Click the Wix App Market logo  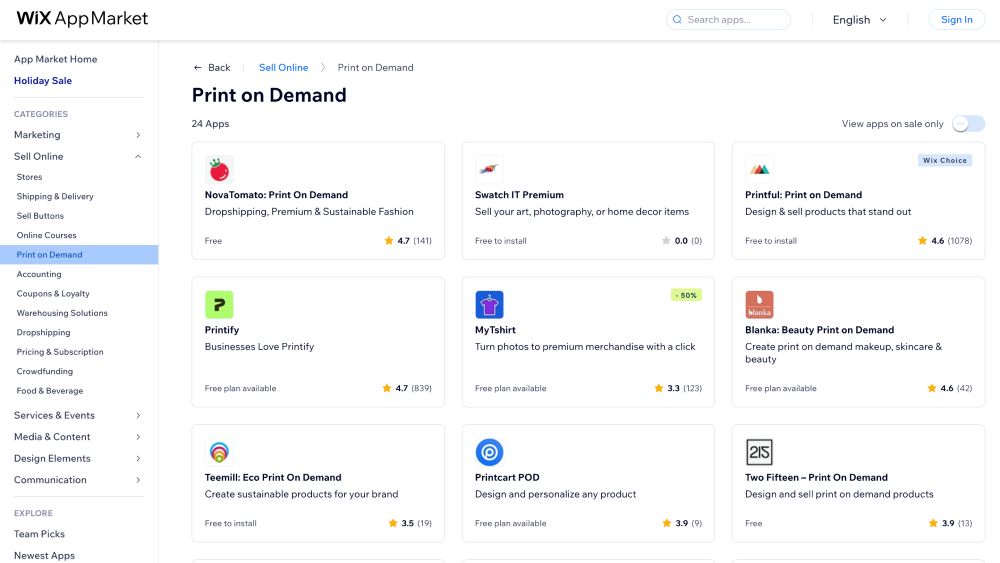[82, 18]
